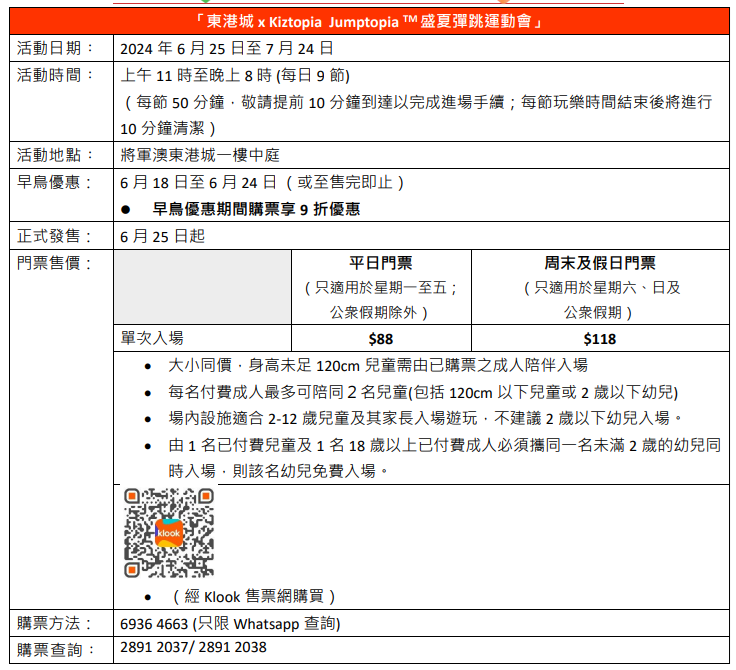This screenshot has width=736, height=670.
Task: Click the enquiry phone 2891 2037/ 2891 2038
Action: point(193,648)
